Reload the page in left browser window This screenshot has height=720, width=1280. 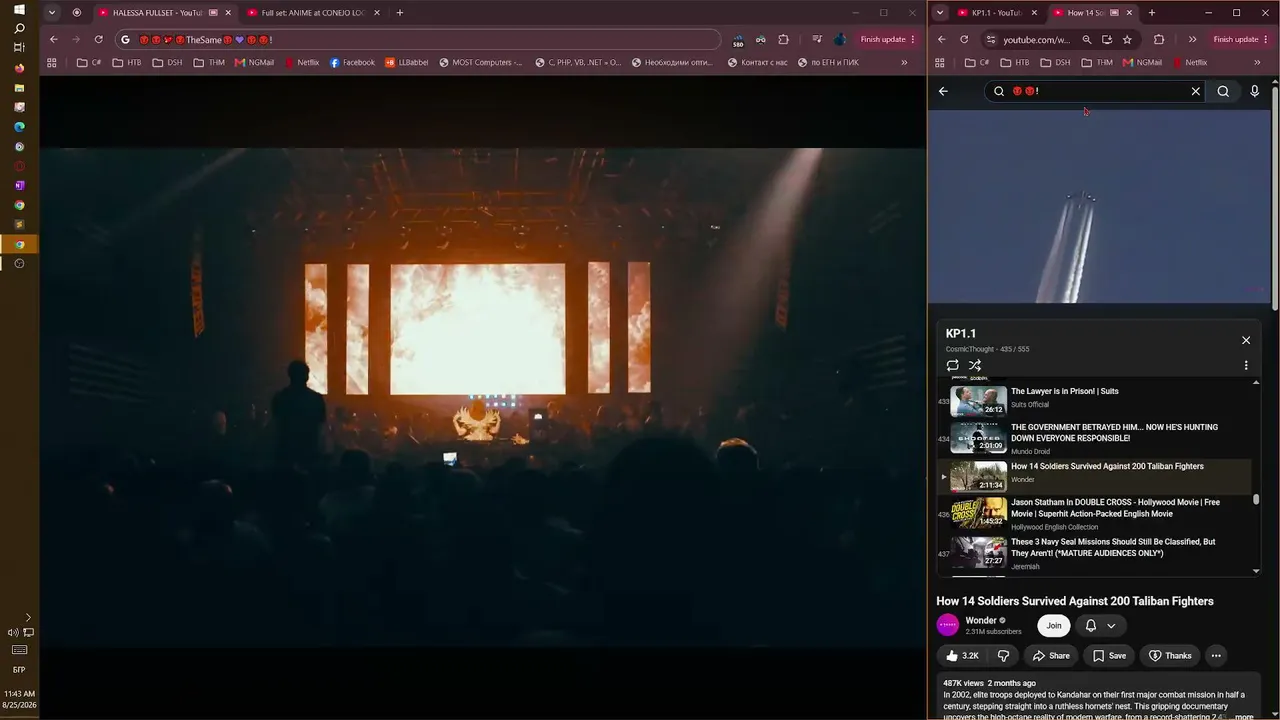pyautogui.click(x=98, y=40)
